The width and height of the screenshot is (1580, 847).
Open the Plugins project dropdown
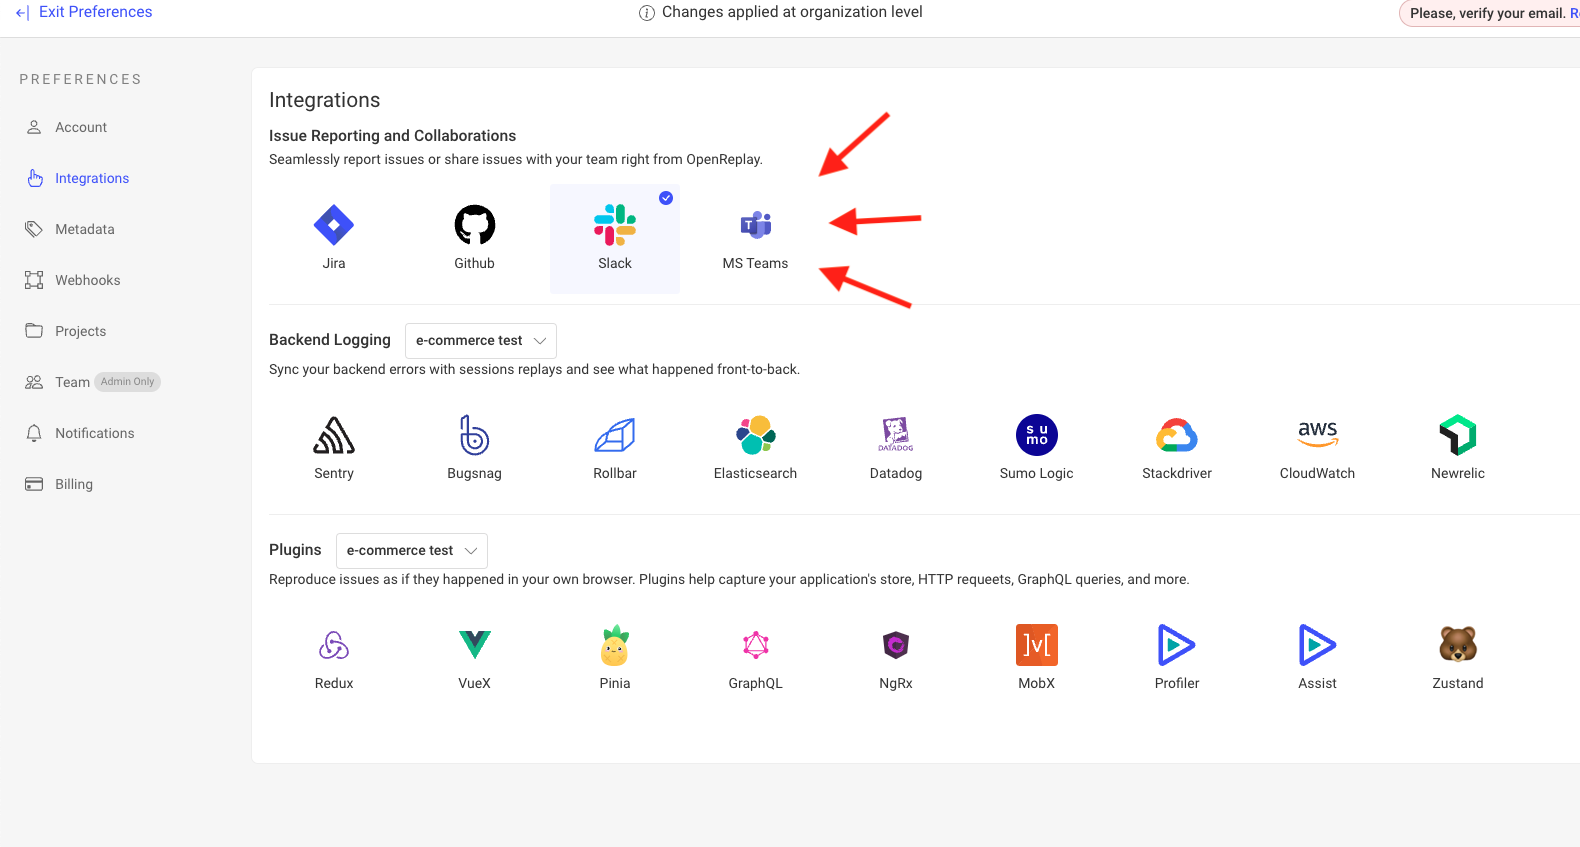[412, 551]
